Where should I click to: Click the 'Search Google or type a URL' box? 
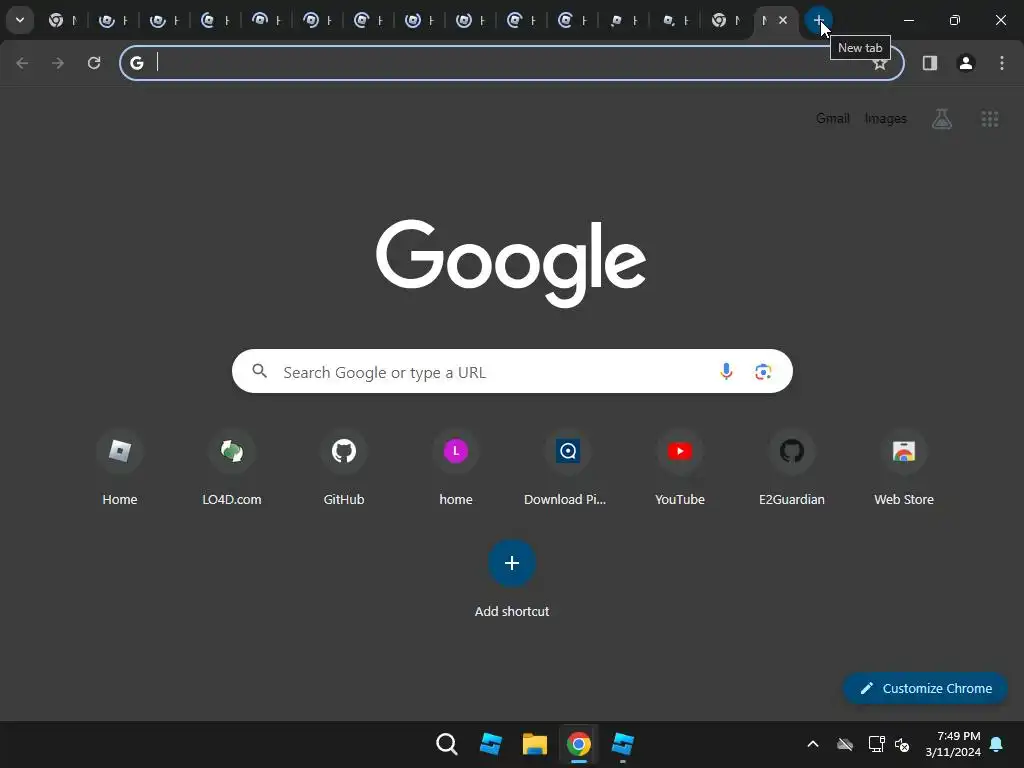(x=512, y=372)
